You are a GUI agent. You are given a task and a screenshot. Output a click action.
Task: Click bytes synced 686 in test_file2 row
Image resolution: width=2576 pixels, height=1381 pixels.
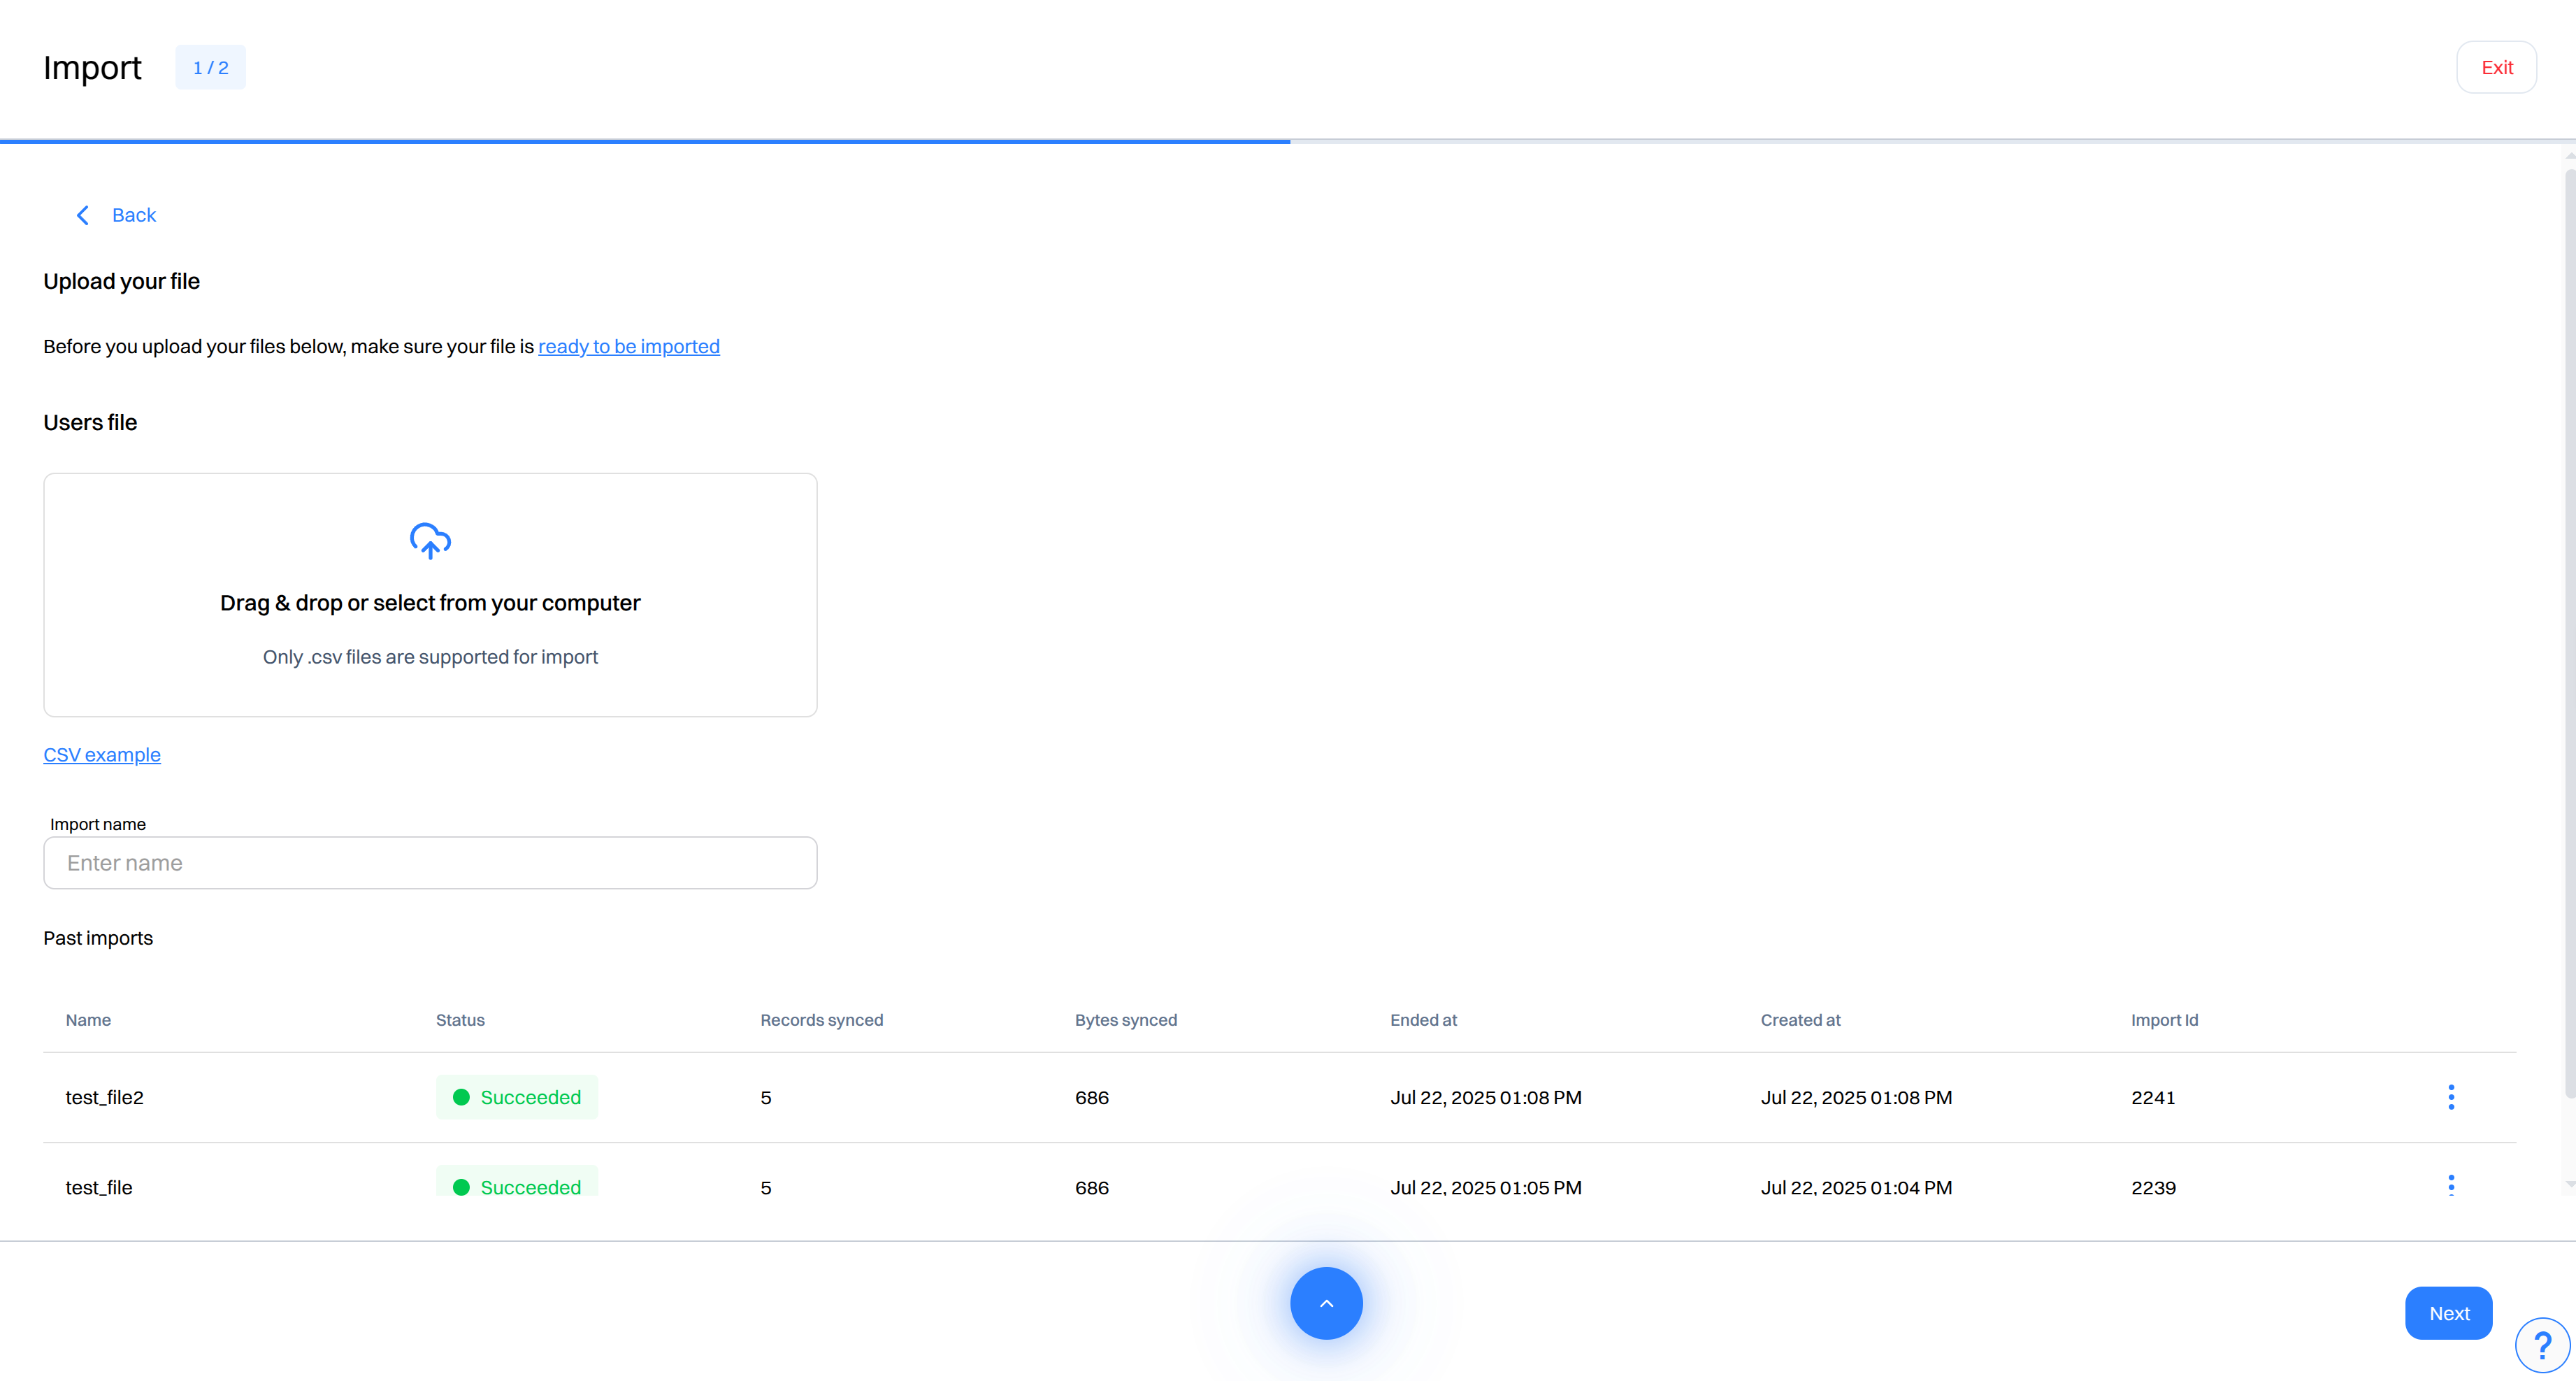[x=1092, y=1097]
